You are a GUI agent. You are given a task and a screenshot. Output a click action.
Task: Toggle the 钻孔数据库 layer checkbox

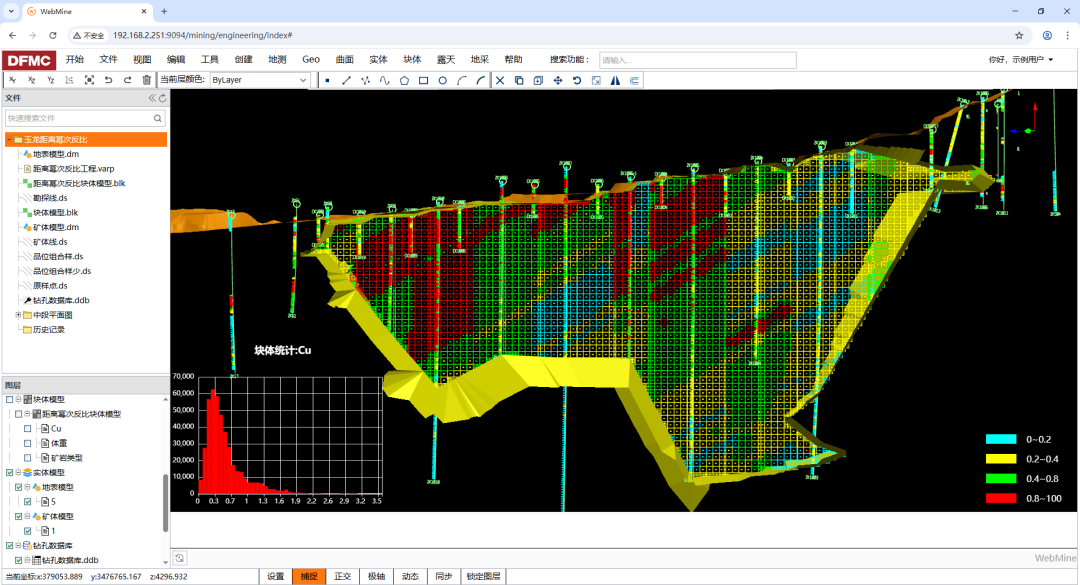pyautogui.click(x=10, y=546)
